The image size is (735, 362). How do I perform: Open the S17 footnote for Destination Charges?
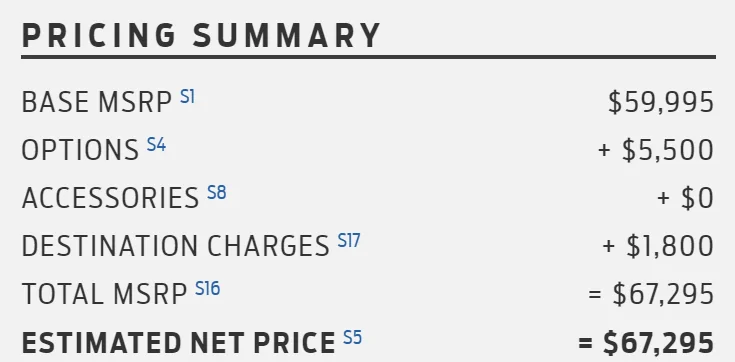(x=349, y=241)
